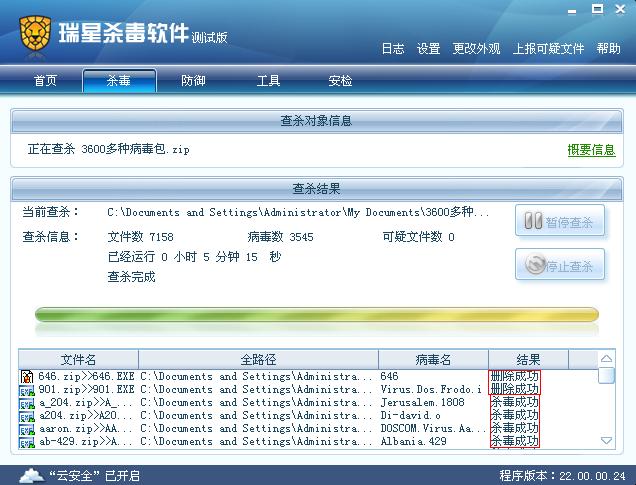Select the ab-429.zip file name entry

pos(86,442)
